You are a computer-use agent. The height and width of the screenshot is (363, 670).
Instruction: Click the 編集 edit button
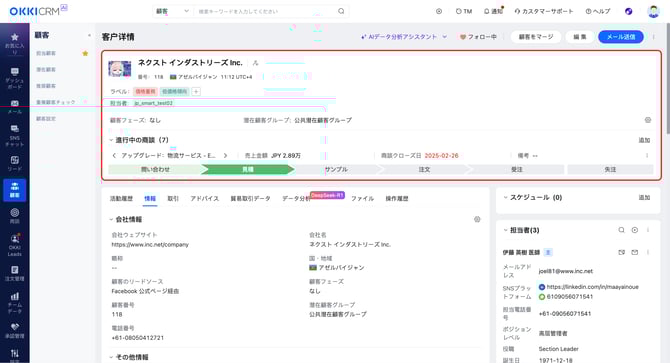pyautogui.click(x=580, y=37)
